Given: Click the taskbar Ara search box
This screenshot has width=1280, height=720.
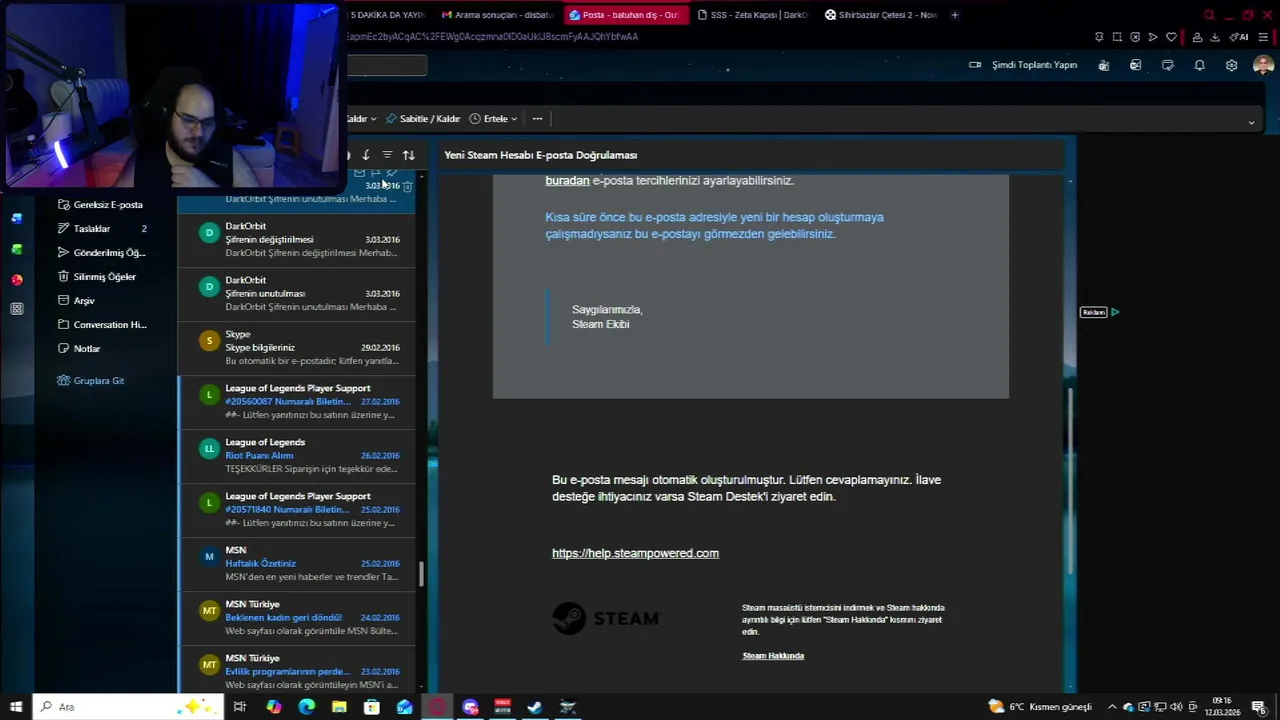Looking at the screenshot, I should pyautogui.click(x=128, y=707).
